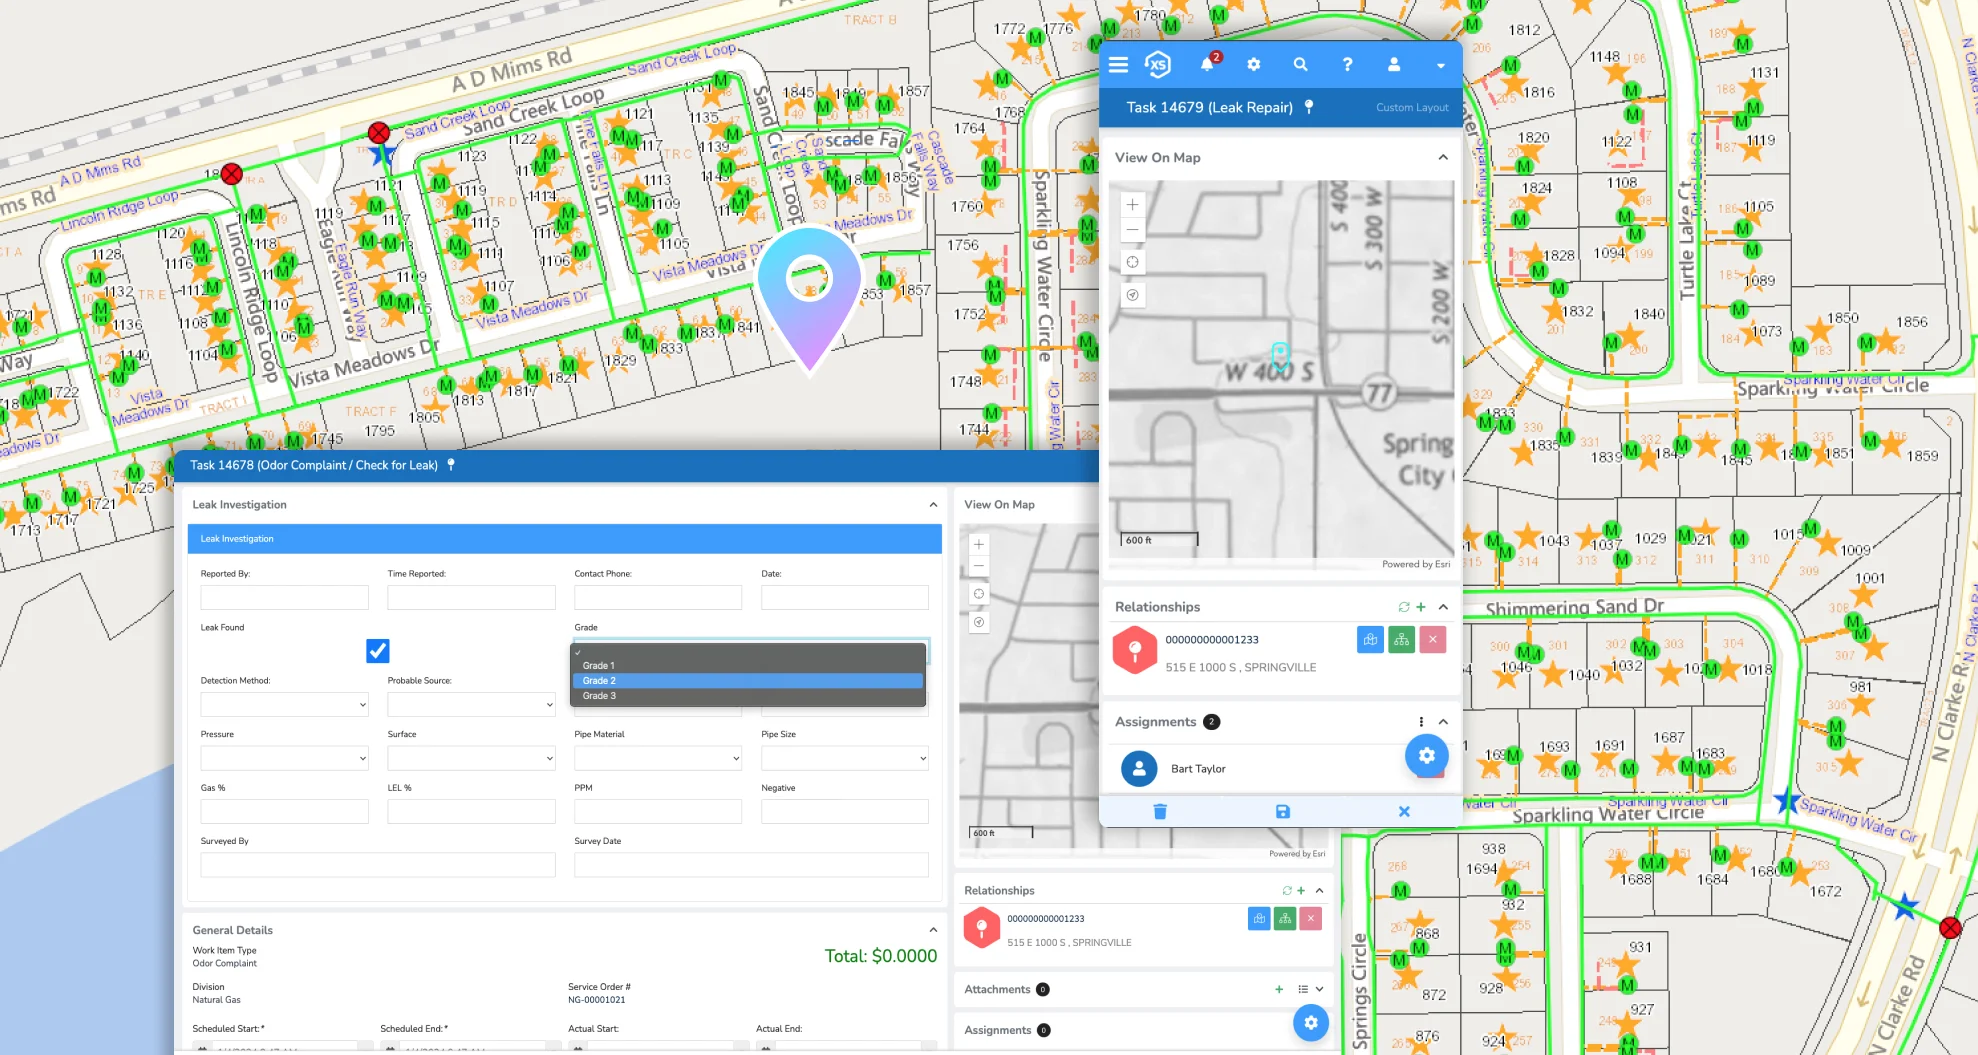This screenshot has width=1978, height=1055.
Task: Zoom in on the Task 14679 map
Action: pyautogui.click(x=1132, y=205)
